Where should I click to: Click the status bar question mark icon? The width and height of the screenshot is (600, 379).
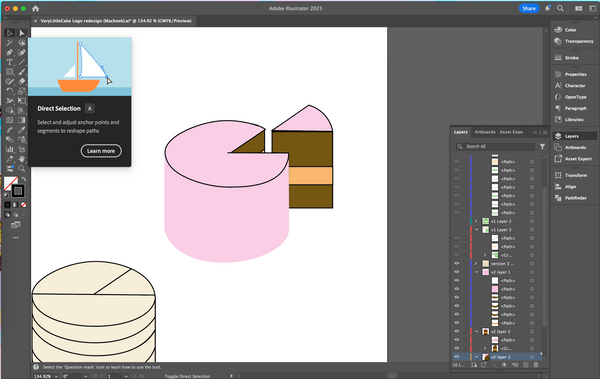tap(36, 367)
